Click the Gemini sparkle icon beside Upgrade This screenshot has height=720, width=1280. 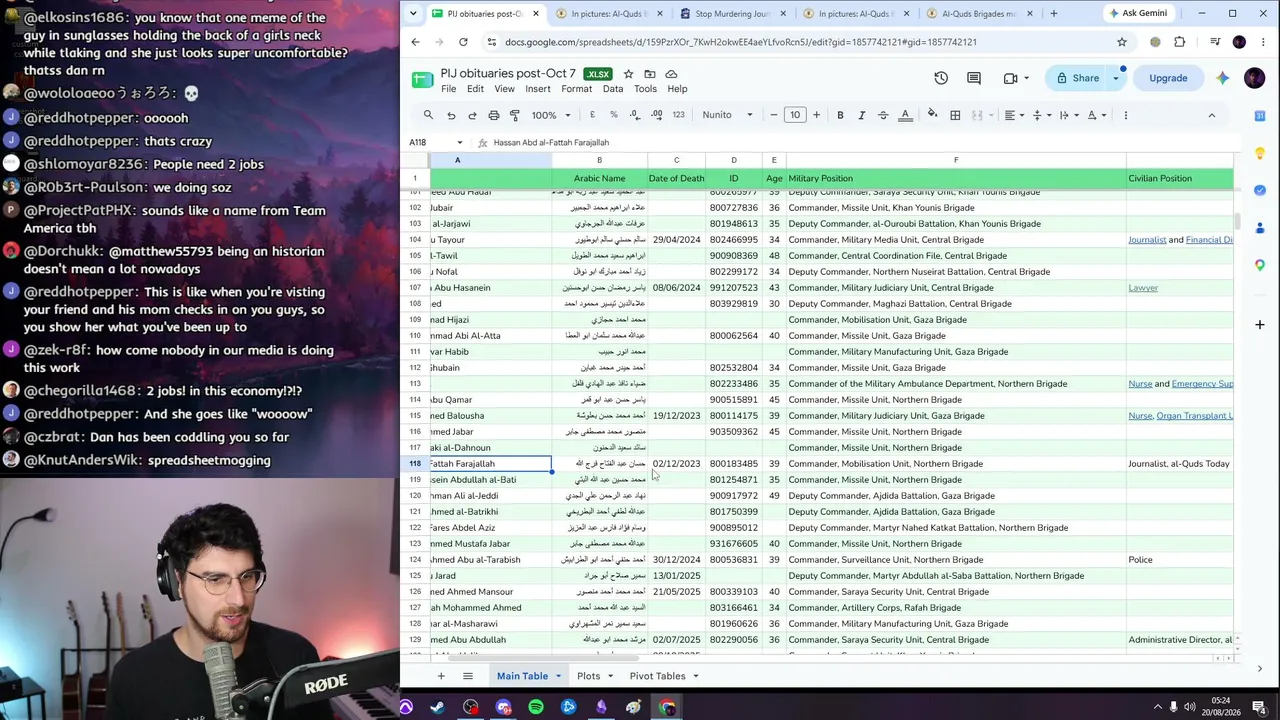tap(1222, 78)
